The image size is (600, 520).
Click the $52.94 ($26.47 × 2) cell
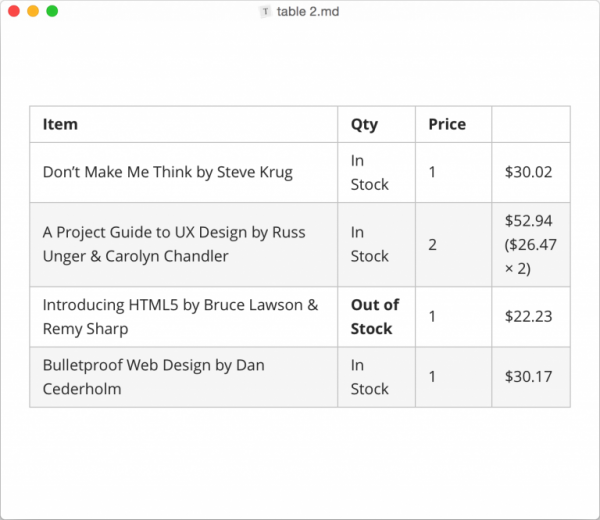click(531, 245)
